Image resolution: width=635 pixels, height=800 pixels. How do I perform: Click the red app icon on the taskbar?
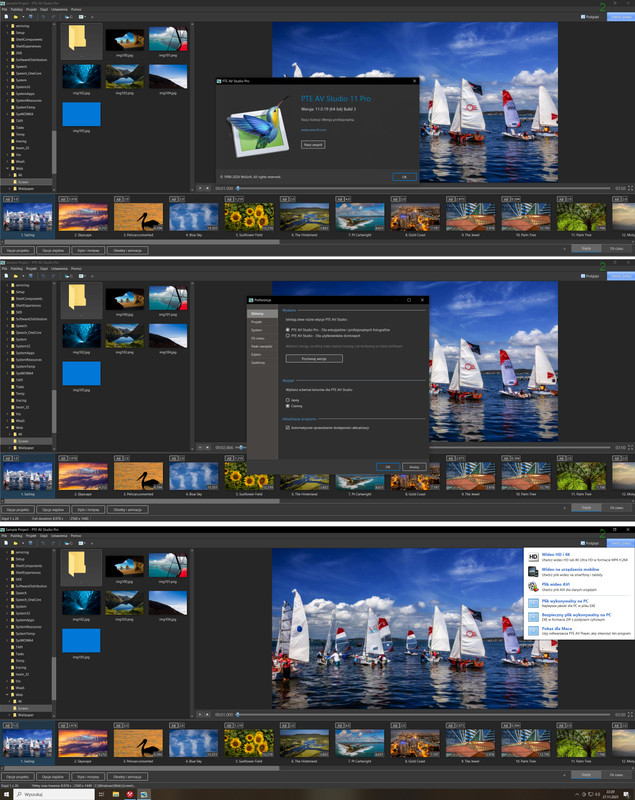coord(130,794)
